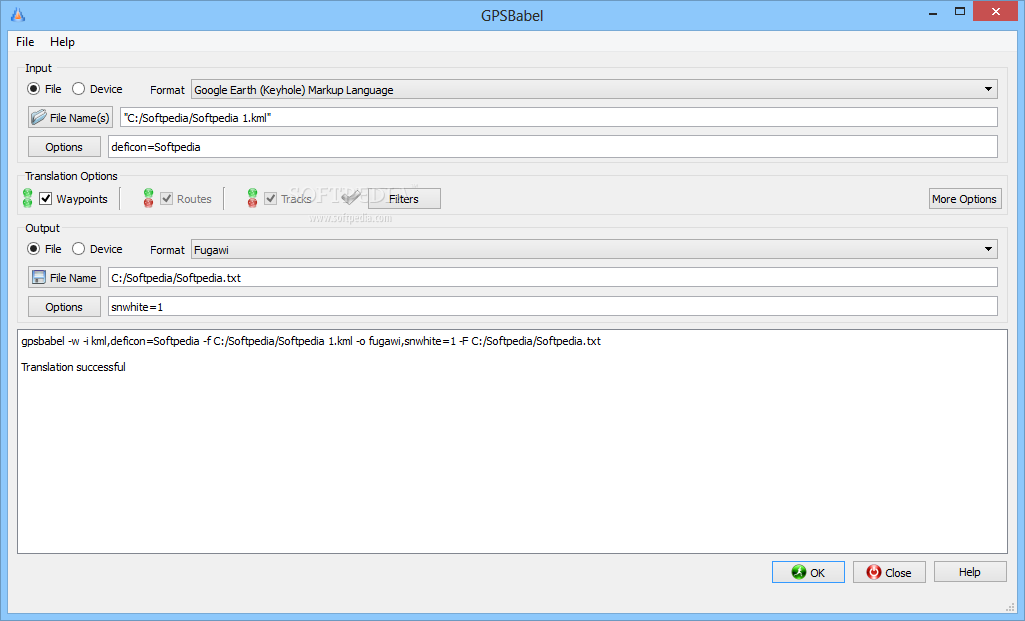1025x621 pixels.
Task: Open the Output Format dropdown showing Fugawi
Action: pyautogui.click(x=594, y=249)
